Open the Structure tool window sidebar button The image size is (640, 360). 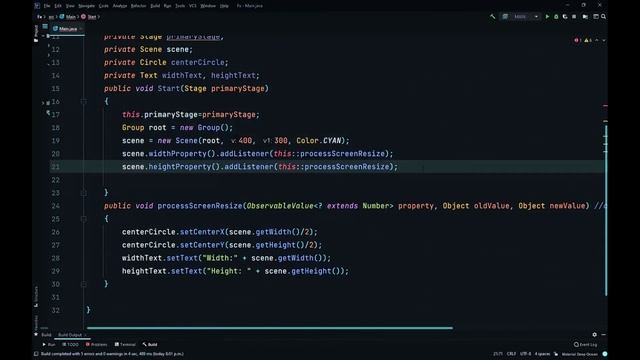click(x=36, y=297)
